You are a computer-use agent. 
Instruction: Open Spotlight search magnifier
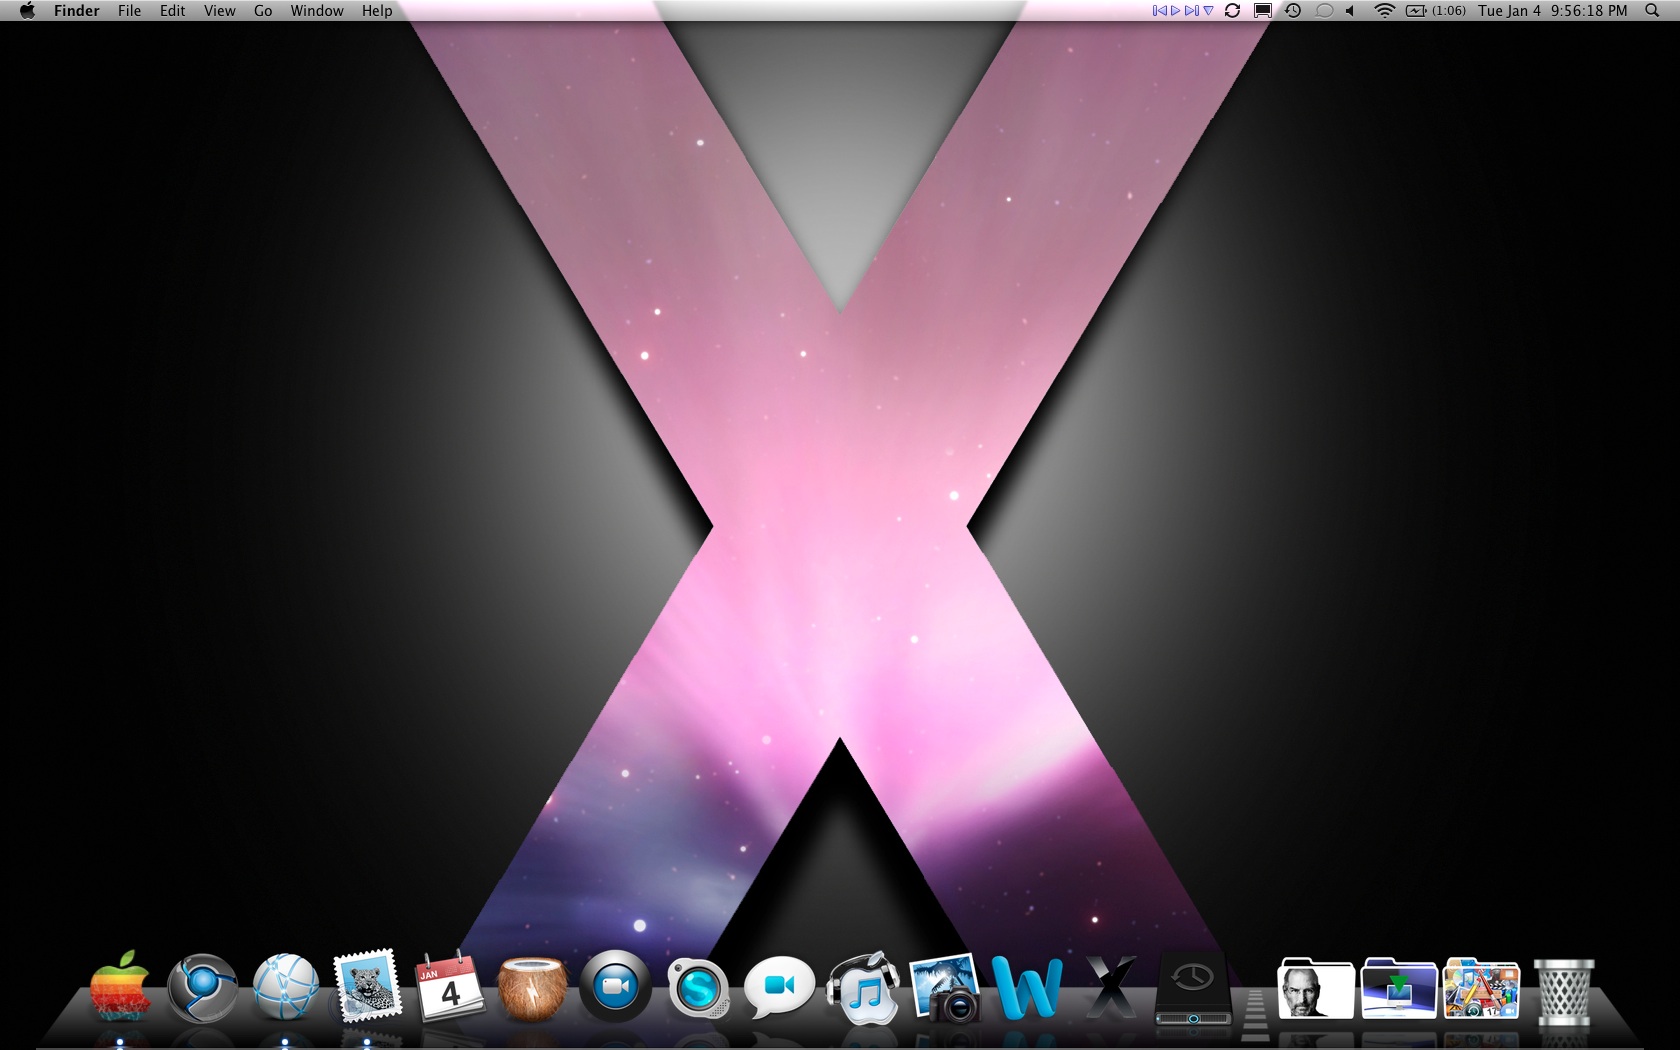coord(1652,11)
